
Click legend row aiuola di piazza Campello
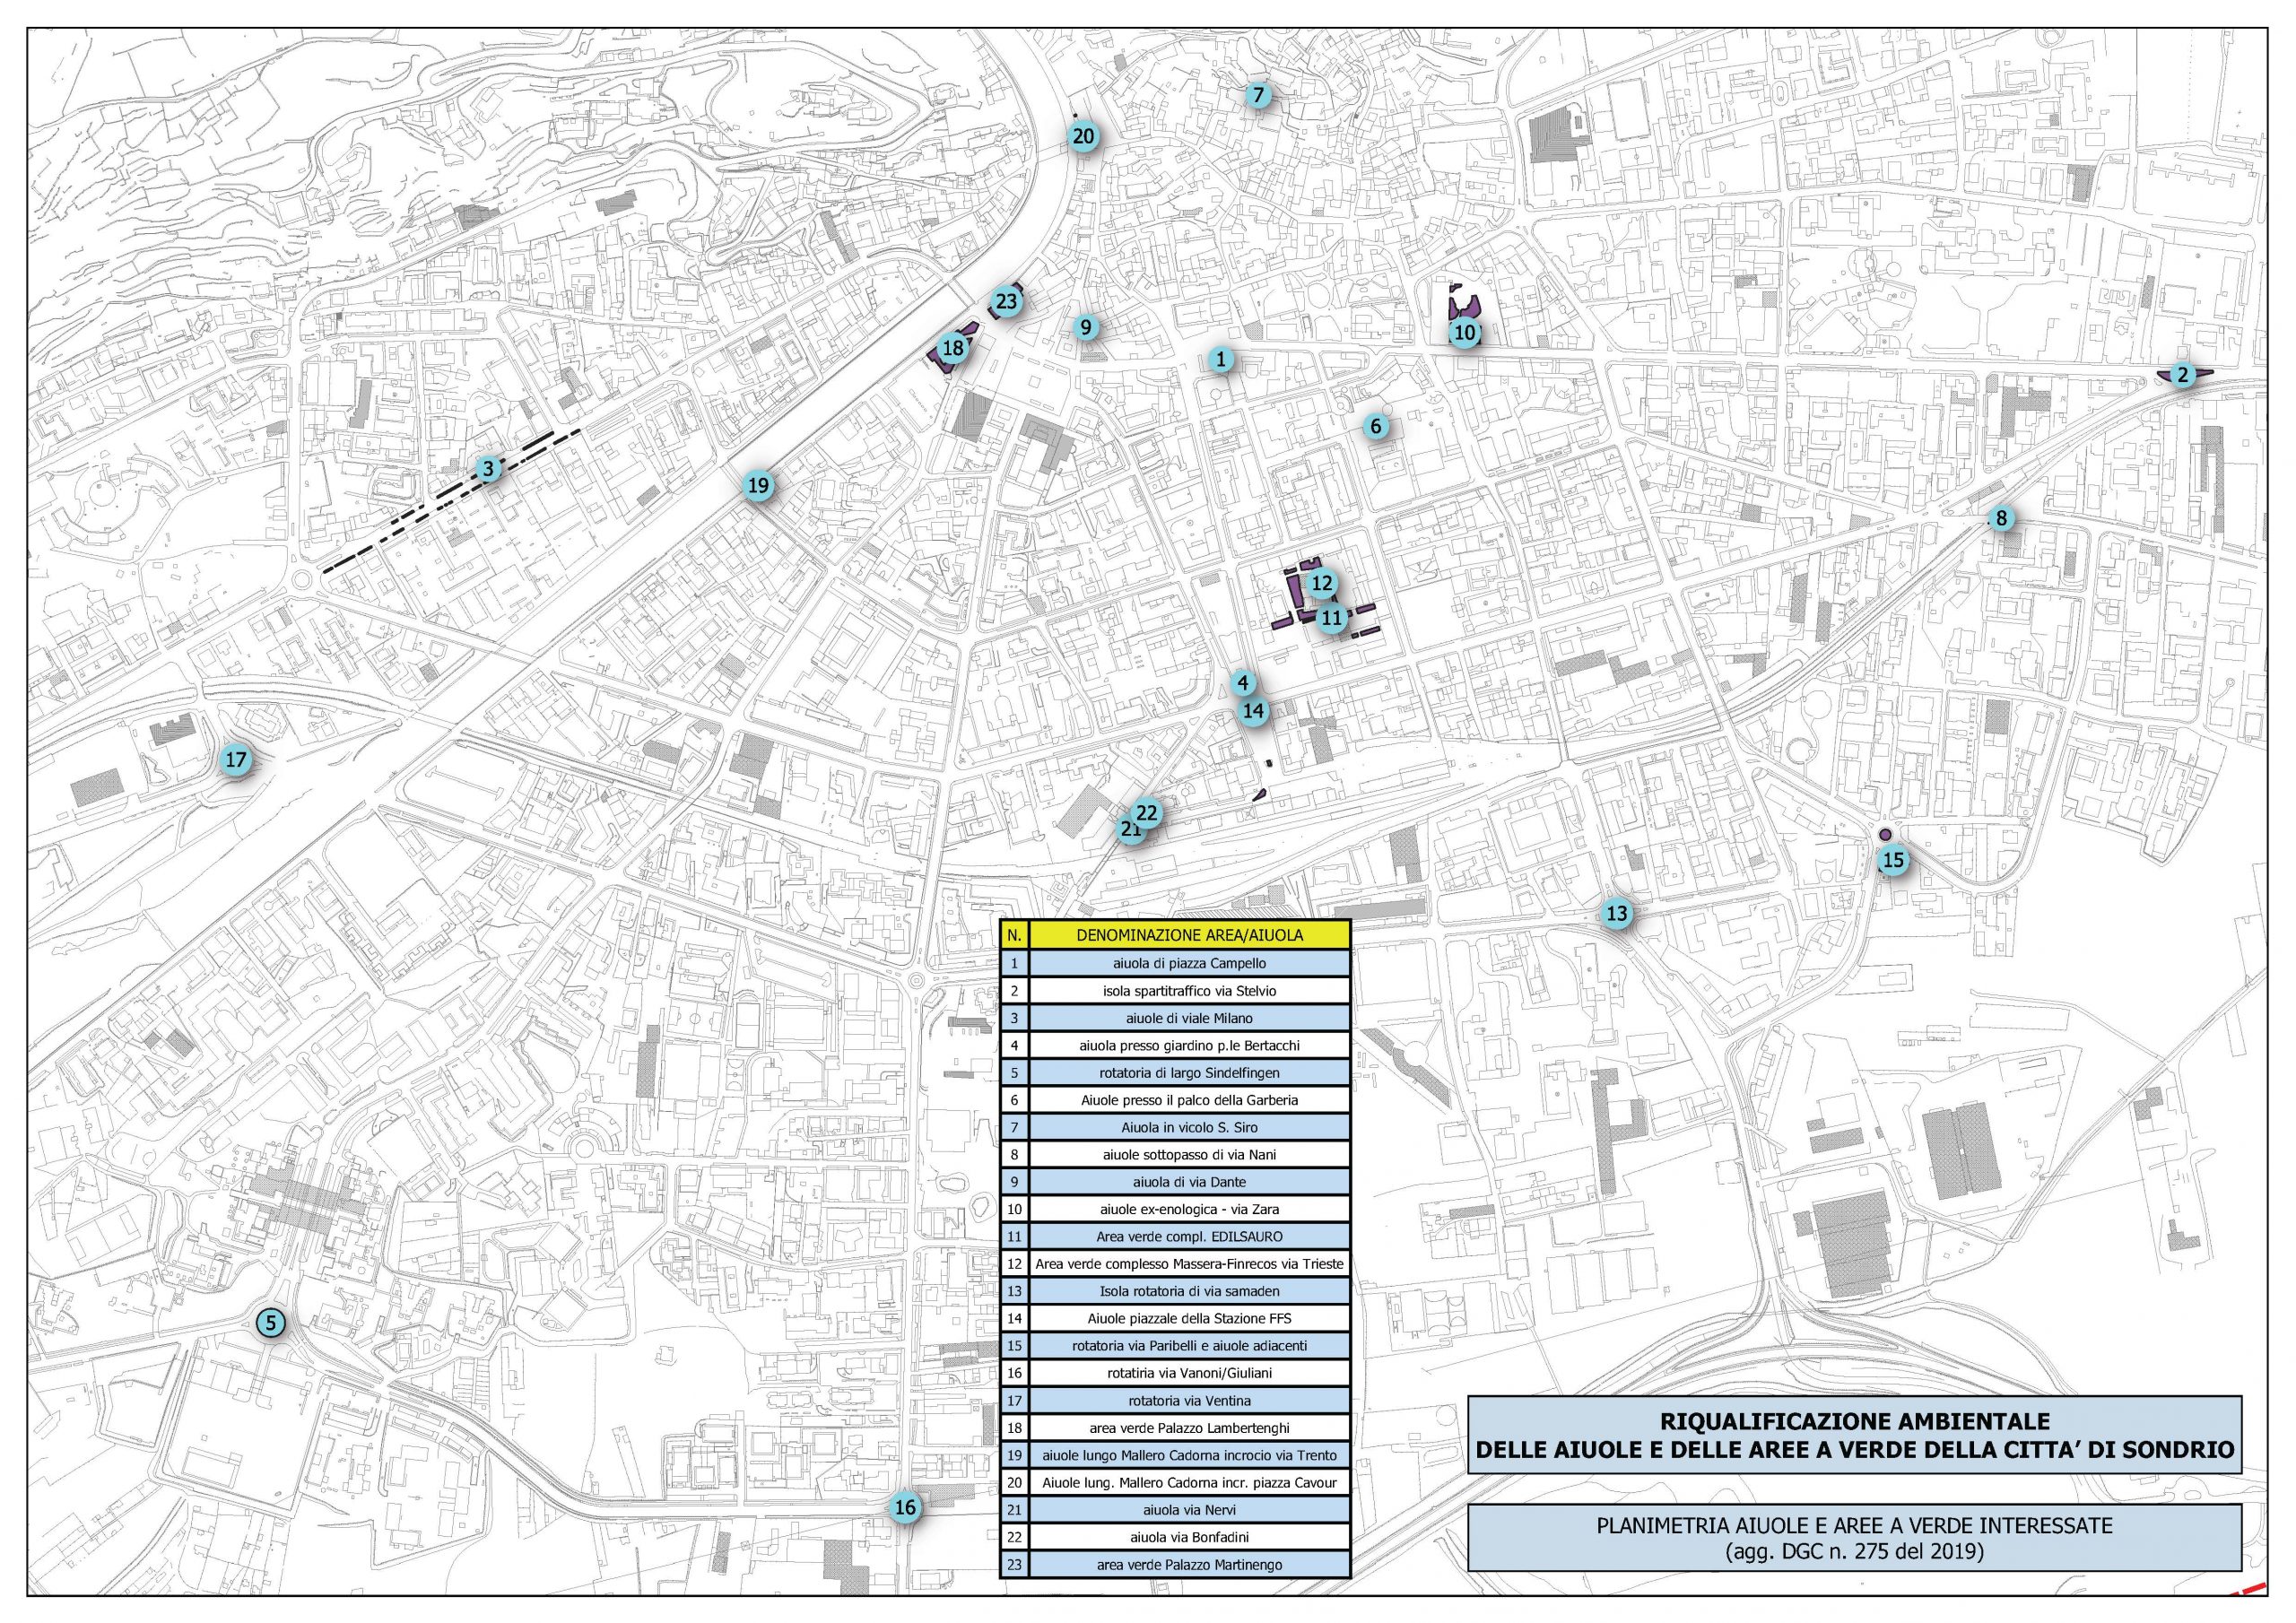1189,963
